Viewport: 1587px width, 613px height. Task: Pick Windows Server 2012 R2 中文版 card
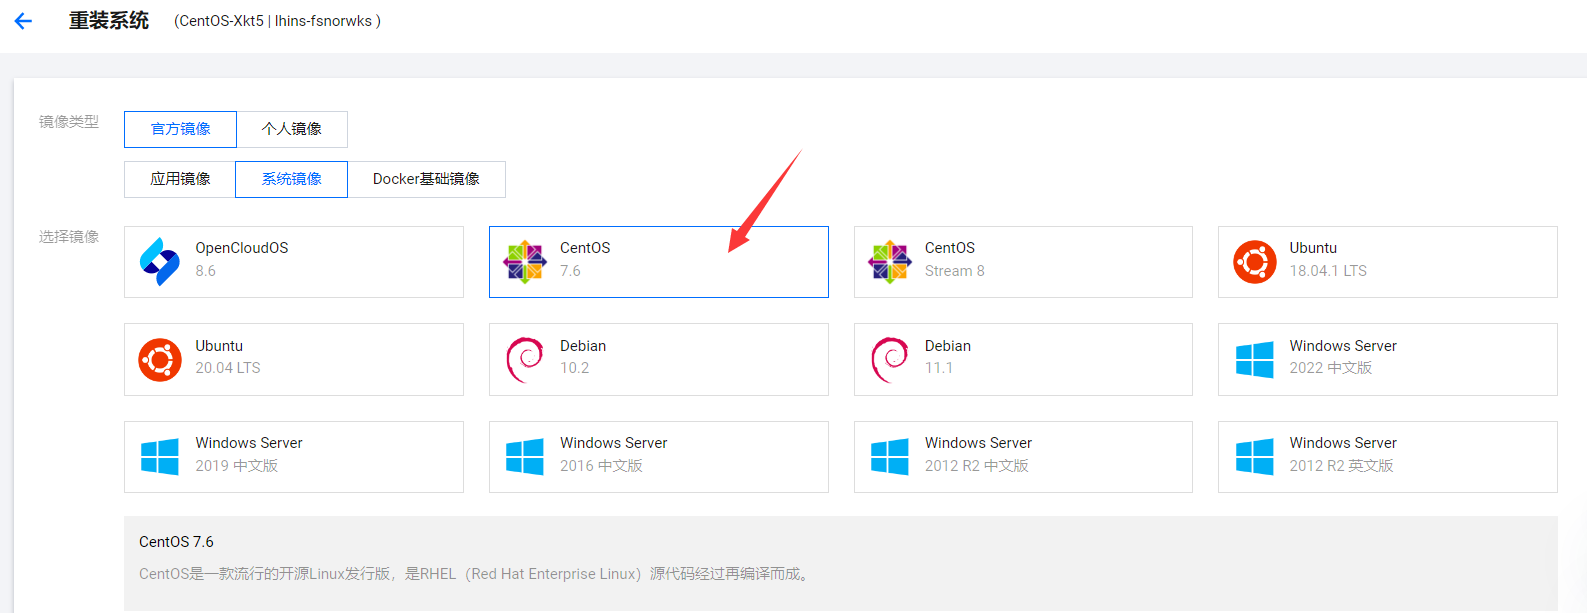(1023, 457)
